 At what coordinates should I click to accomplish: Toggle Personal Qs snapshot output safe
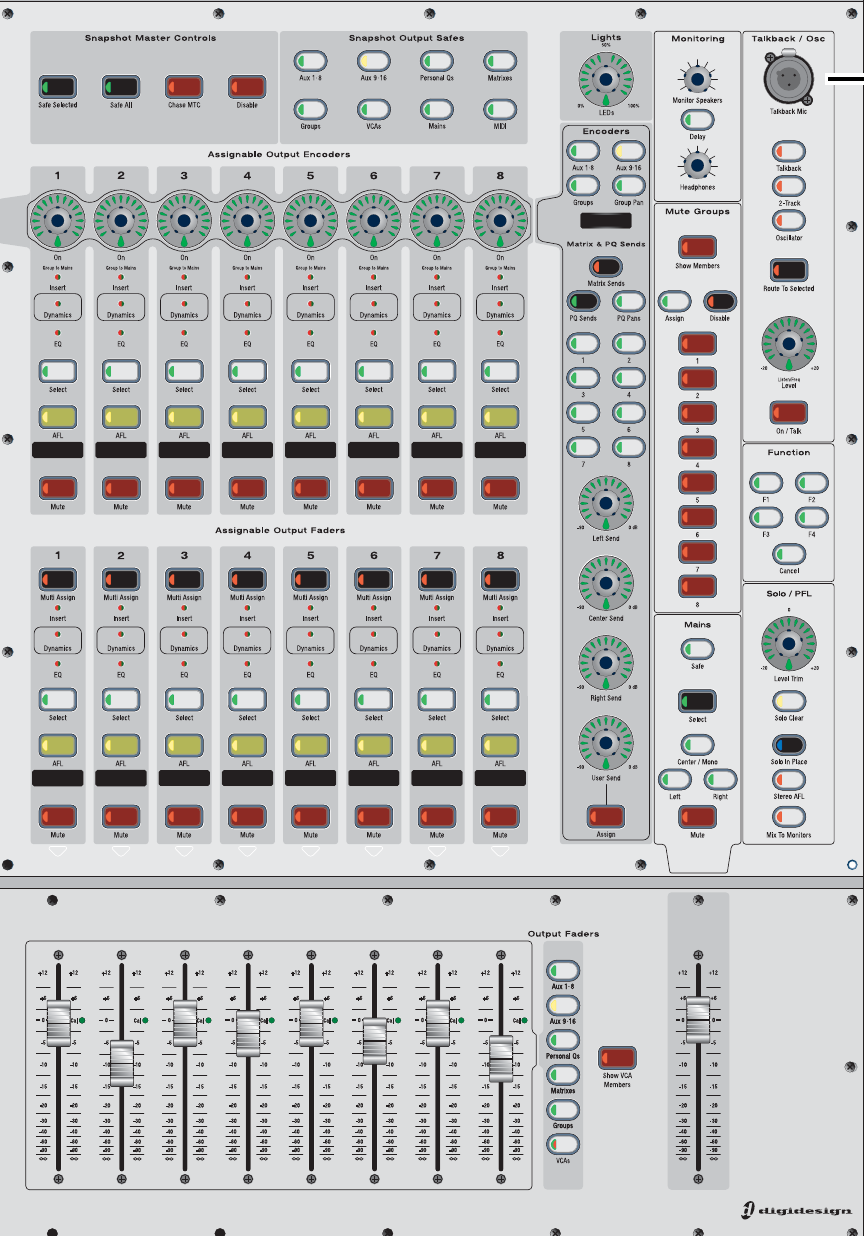point(437,60)
